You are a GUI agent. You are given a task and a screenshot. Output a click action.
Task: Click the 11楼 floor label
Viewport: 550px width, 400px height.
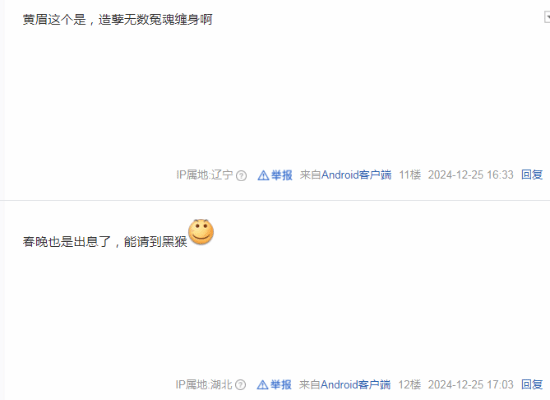coord(410,174)
